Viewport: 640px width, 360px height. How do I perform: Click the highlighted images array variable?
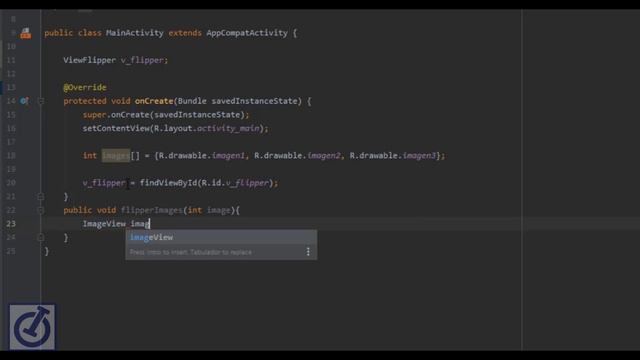pos(116,156)
